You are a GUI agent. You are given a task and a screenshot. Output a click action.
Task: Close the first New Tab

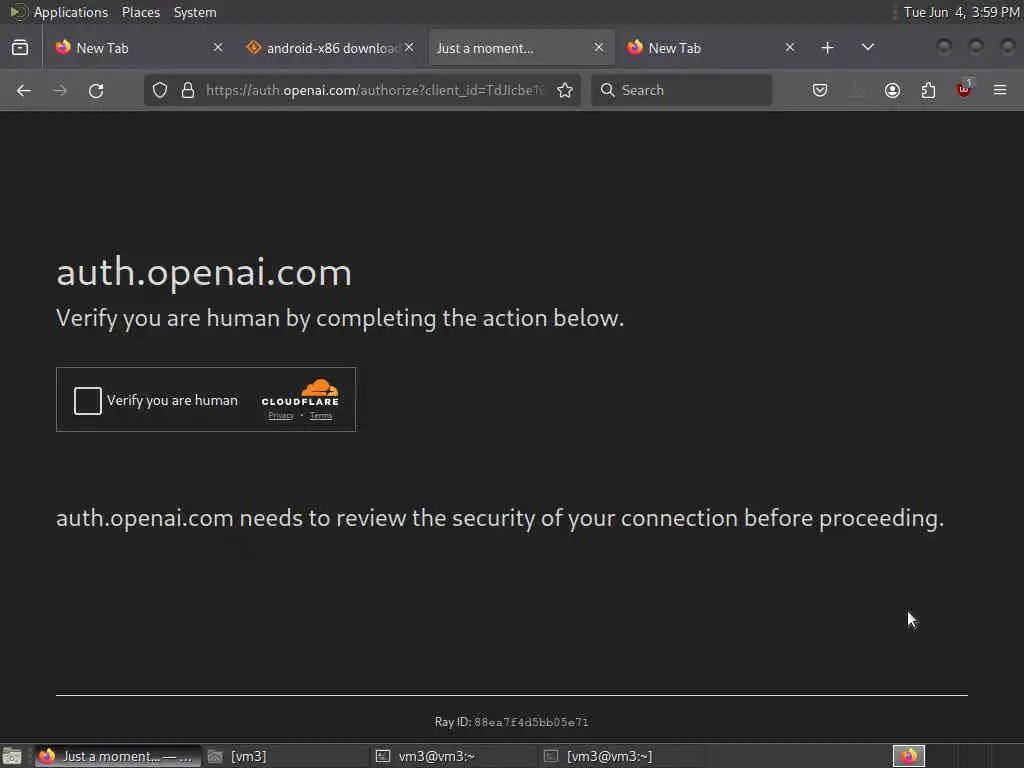click(218, 48)
